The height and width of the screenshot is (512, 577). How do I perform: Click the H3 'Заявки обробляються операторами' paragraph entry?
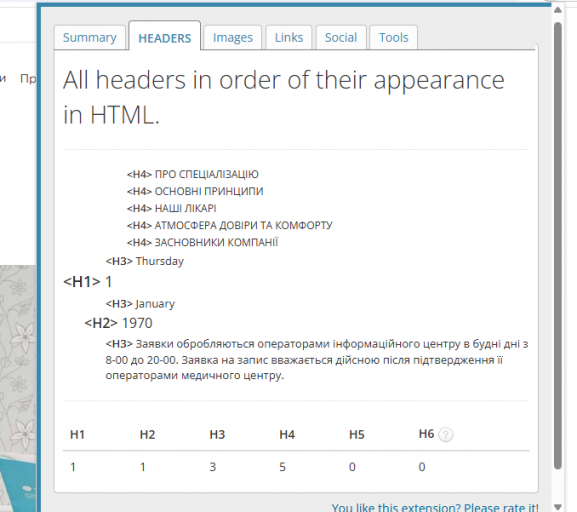(x=317, y=360)
